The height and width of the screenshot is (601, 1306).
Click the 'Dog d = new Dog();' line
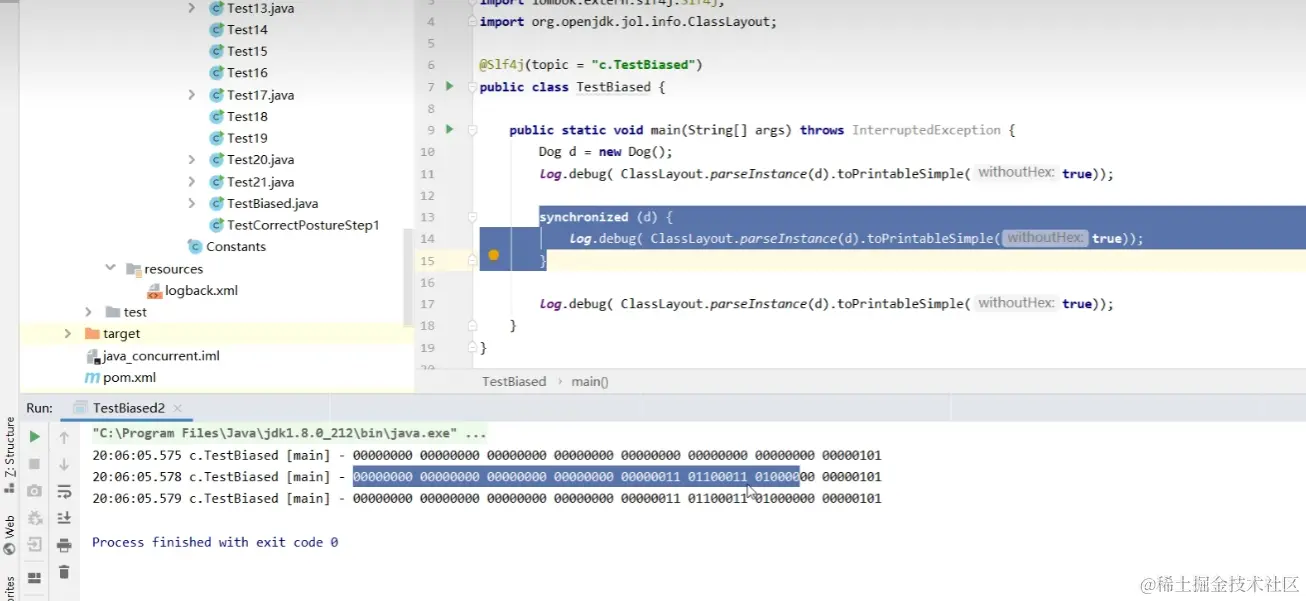[x=606, y=152]
